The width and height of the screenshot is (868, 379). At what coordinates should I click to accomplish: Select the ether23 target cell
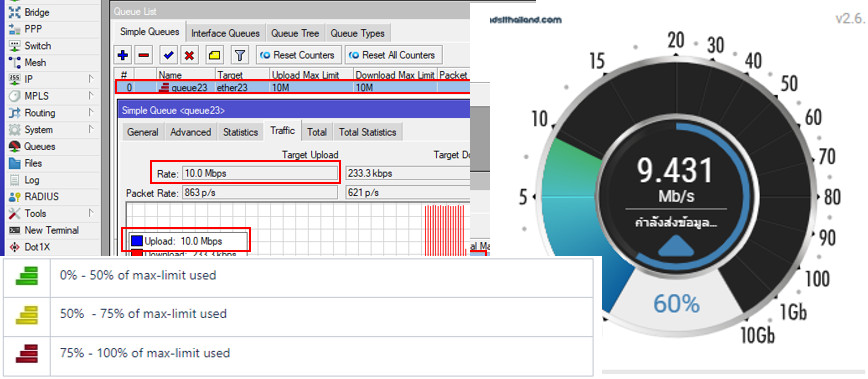[242, 87]
